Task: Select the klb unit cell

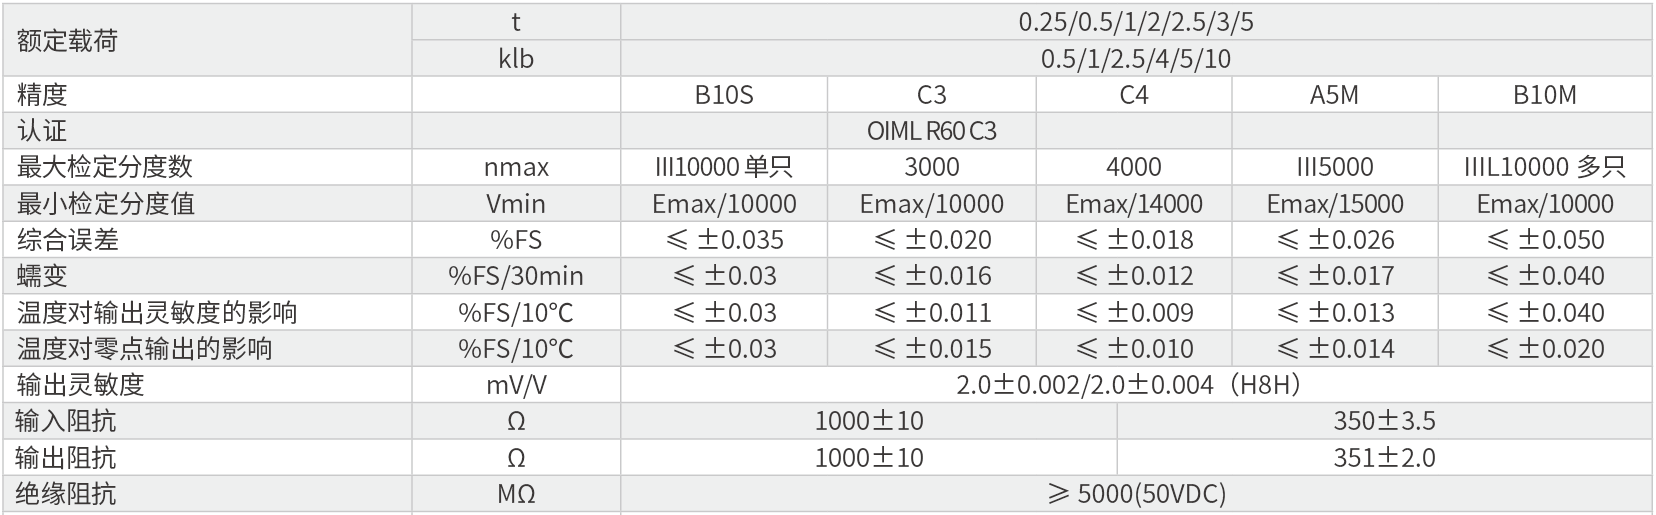Action: coord(516,59)
